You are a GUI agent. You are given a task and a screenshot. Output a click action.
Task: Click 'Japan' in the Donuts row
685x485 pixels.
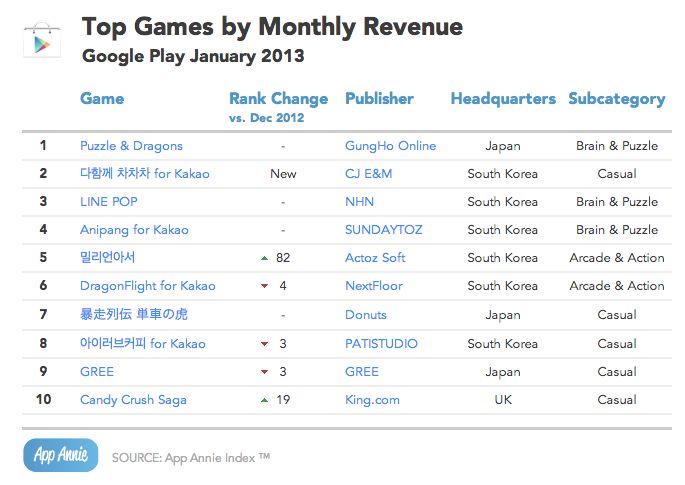(x=503, y=315)
